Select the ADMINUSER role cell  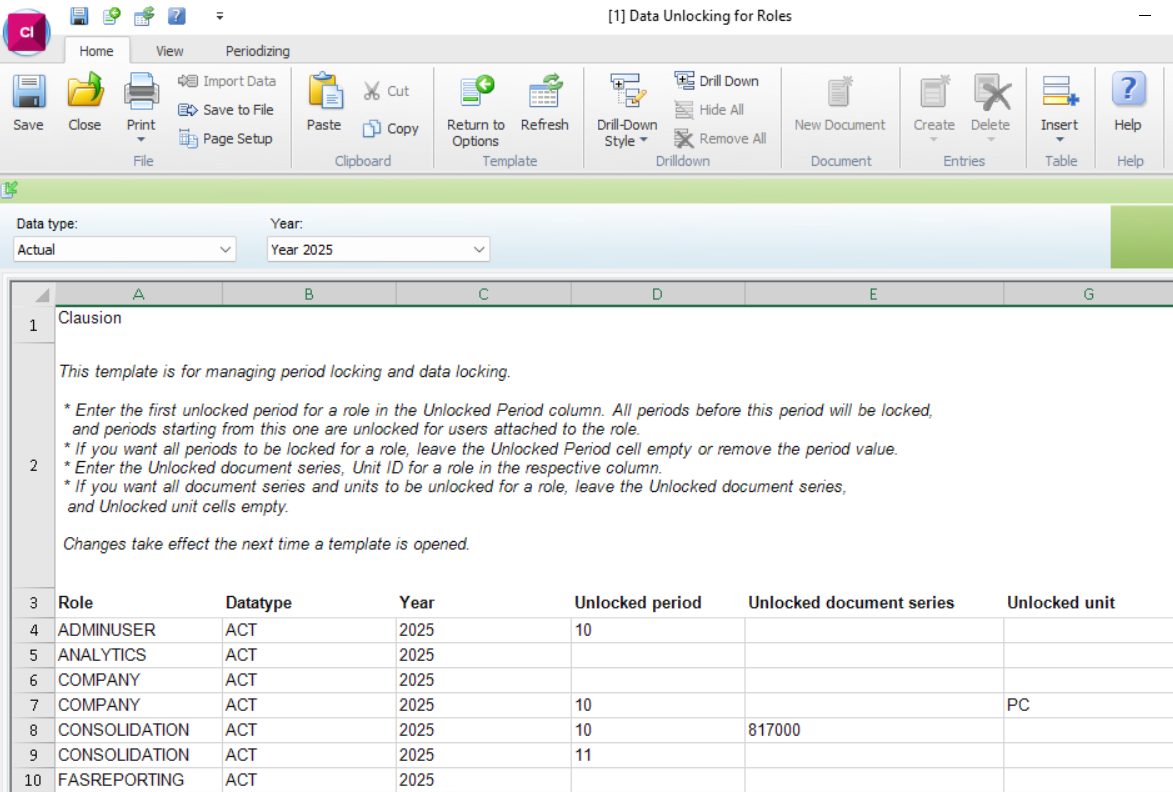[138, 630]
